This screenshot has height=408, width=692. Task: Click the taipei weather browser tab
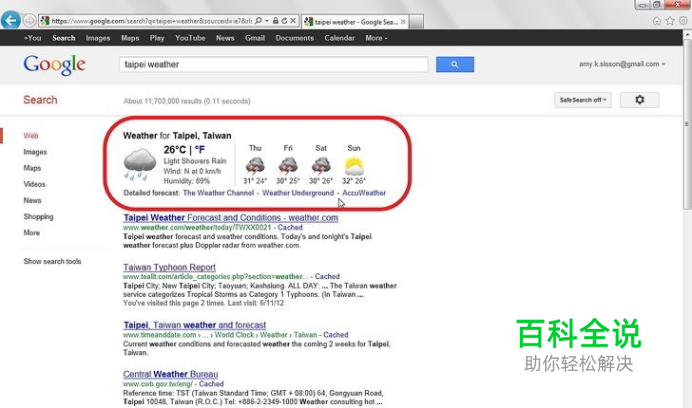coord(356,22)
